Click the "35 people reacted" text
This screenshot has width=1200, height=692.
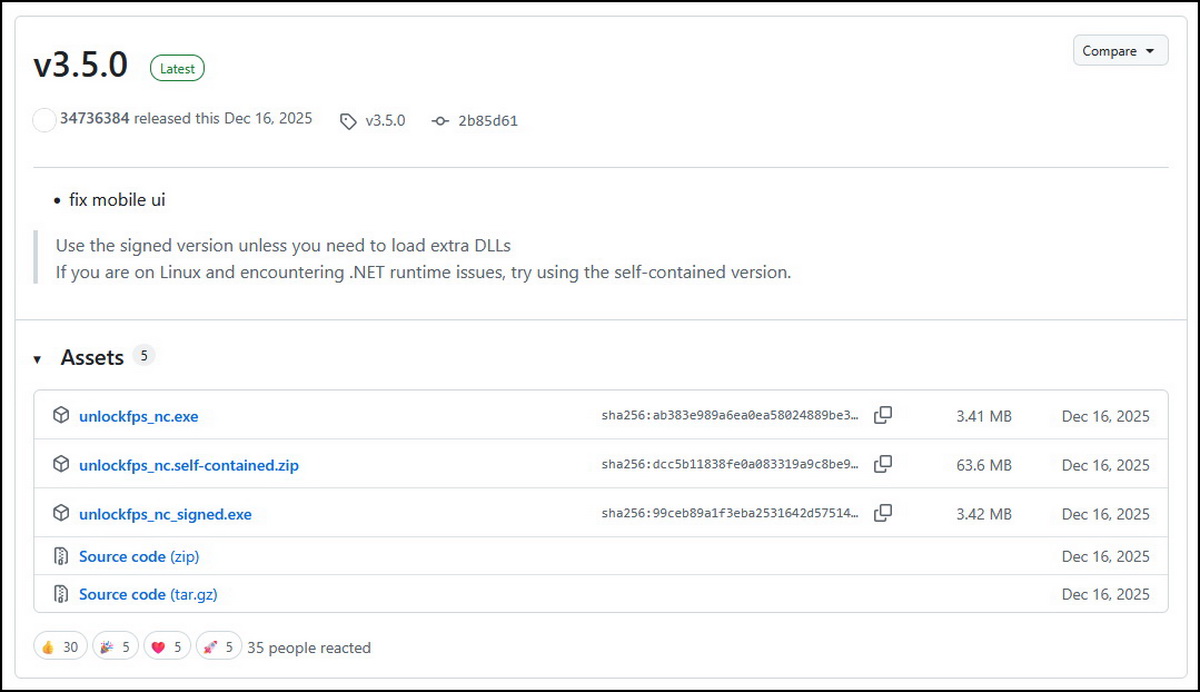coord(309,648)
